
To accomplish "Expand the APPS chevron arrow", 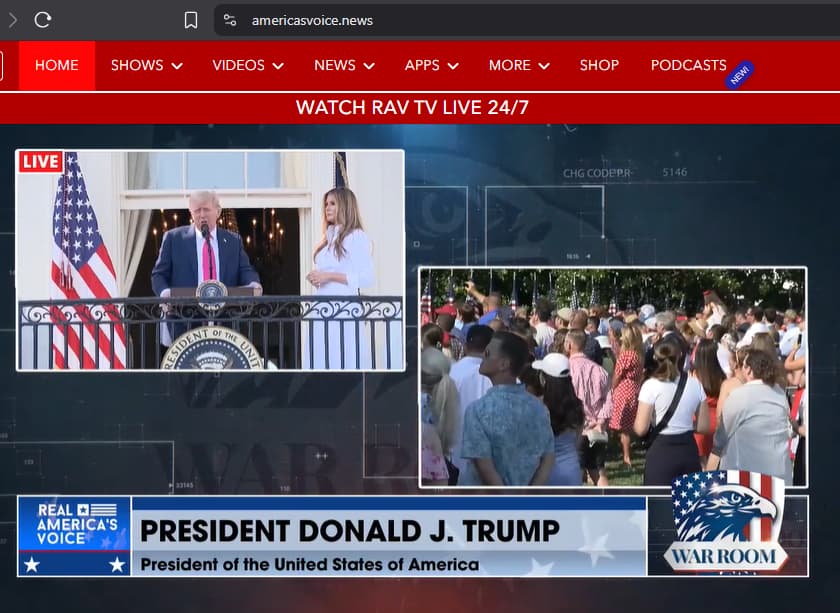I will (x=453, y=66).
